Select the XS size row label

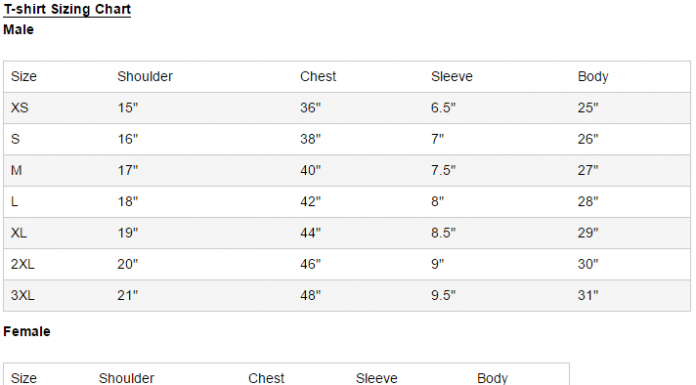pyautogui.click(x=20, y=108)
